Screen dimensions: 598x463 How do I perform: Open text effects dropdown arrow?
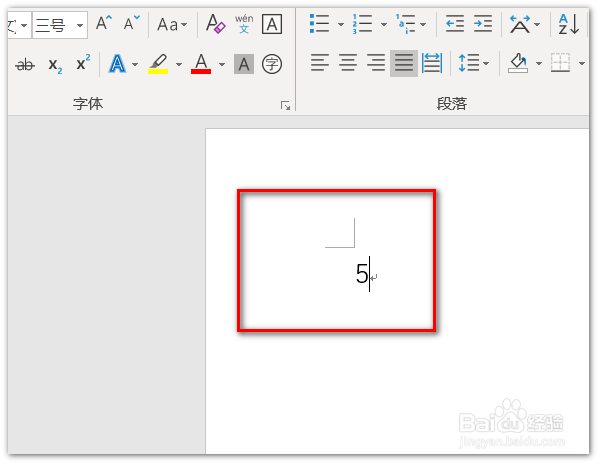coord(135,64)
